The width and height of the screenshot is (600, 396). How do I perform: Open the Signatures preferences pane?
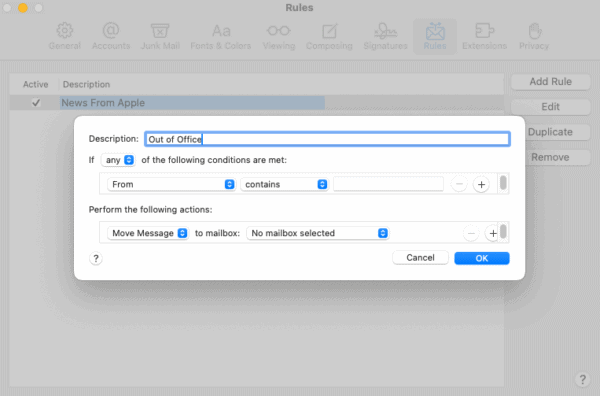(x=385, y=37)
